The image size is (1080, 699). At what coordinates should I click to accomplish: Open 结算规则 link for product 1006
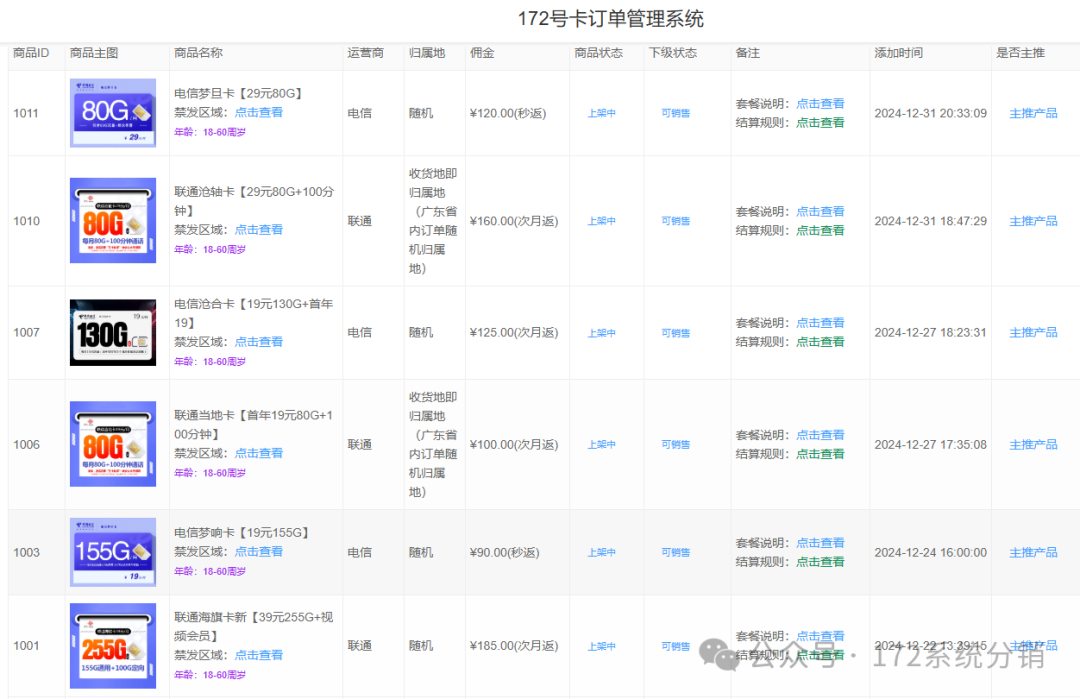[x=819, y=454]
